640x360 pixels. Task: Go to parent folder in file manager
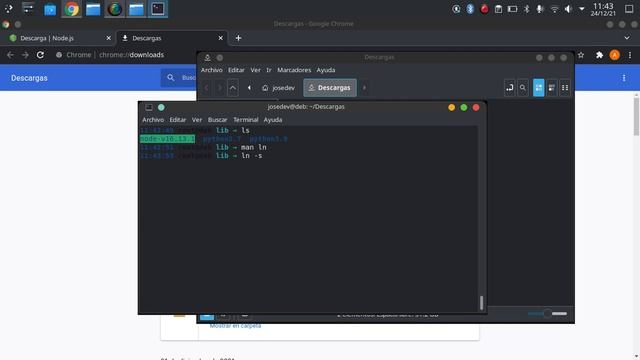tap(233, 88)
